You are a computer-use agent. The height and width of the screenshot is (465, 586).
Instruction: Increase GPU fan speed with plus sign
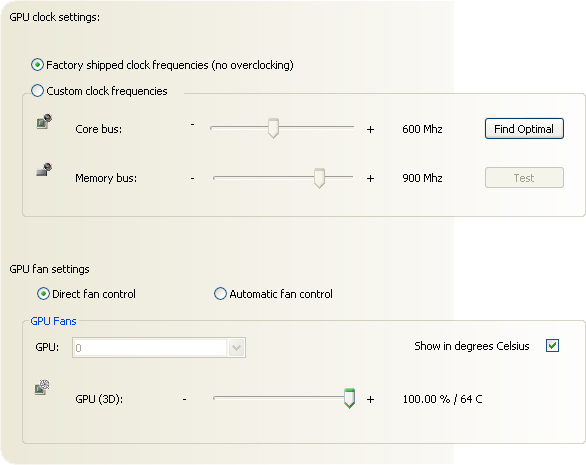click(370, 399)
